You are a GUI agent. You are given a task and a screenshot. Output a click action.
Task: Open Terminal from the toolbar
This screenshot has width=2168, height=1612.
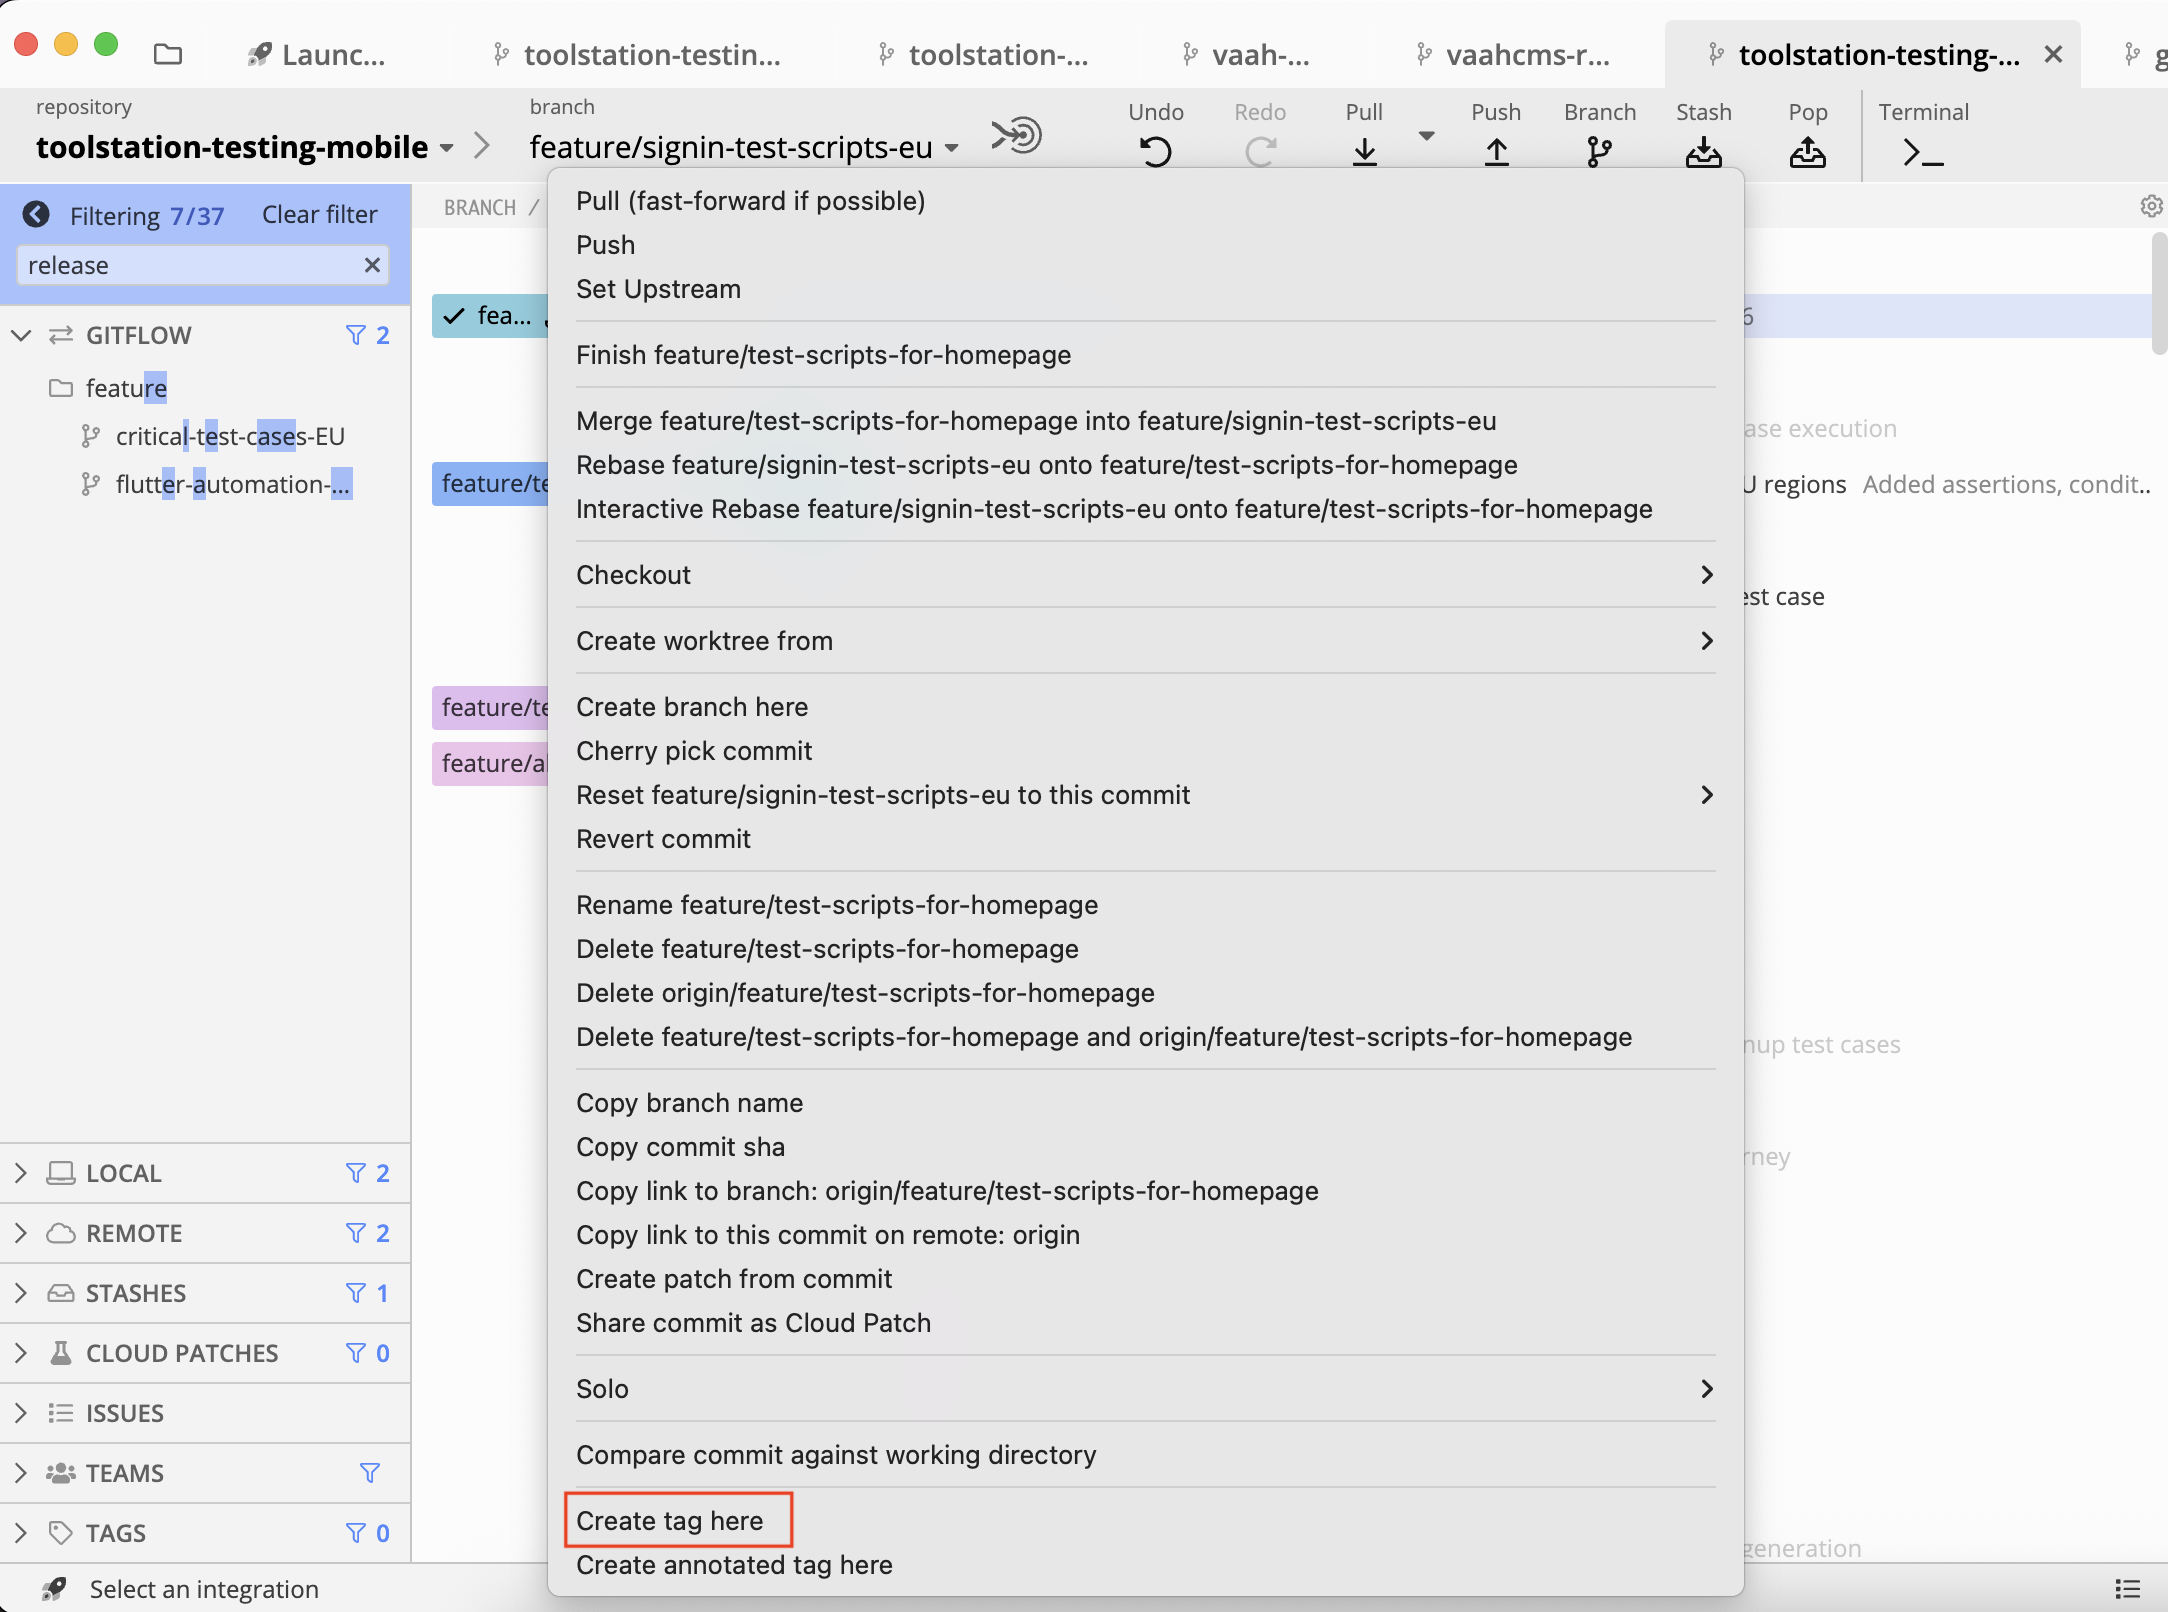[x=1922, y=152]
